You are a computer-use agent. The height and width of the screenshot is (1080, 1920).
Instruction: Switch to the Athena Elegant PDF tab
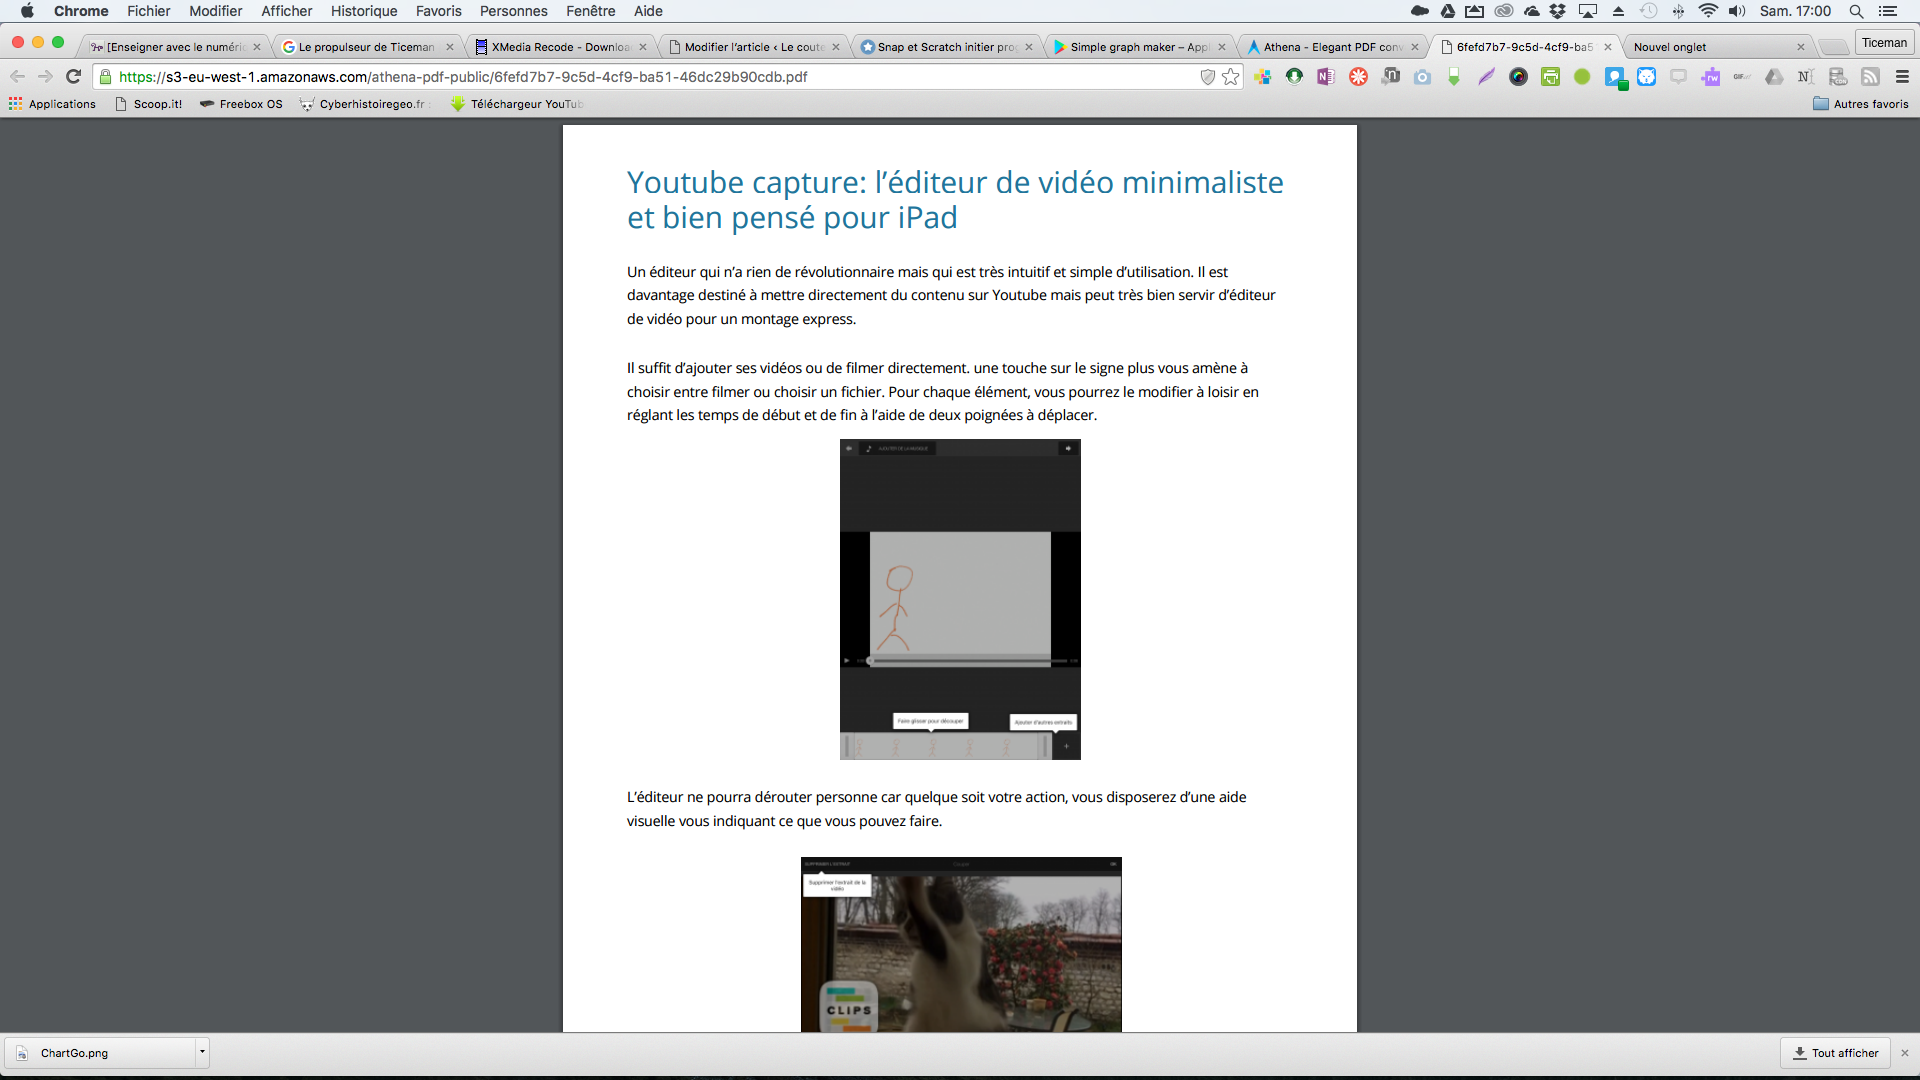click(x=1332, y=47)
